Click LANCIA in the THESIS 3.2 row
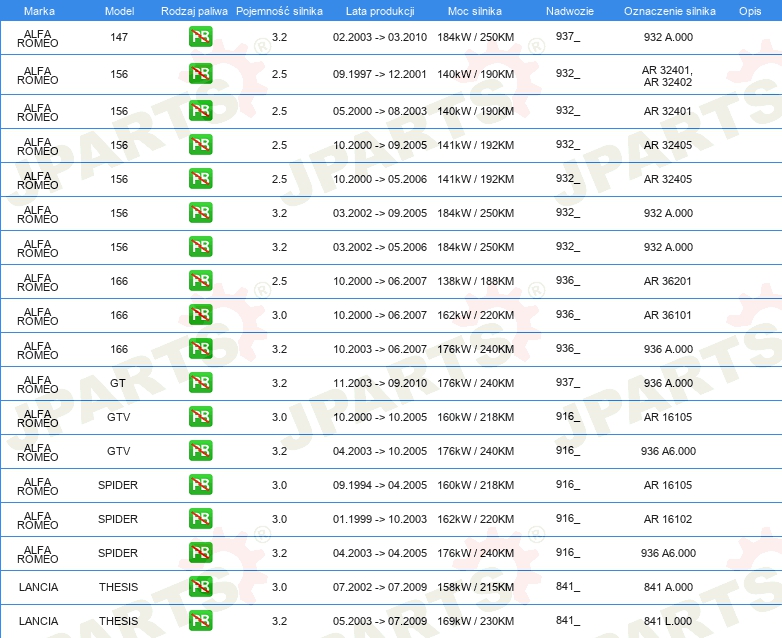Screen dimensions: 782x638 tap(38, 621)
